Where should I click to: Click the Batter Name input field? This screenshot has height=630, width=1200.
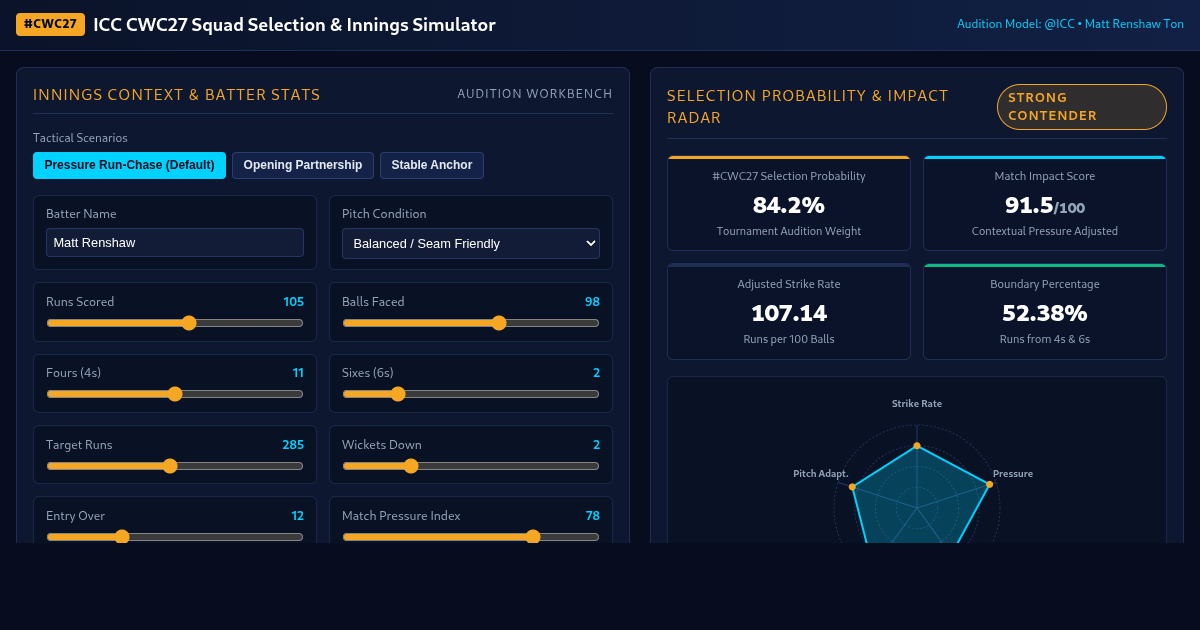click(x=175, y=243)
